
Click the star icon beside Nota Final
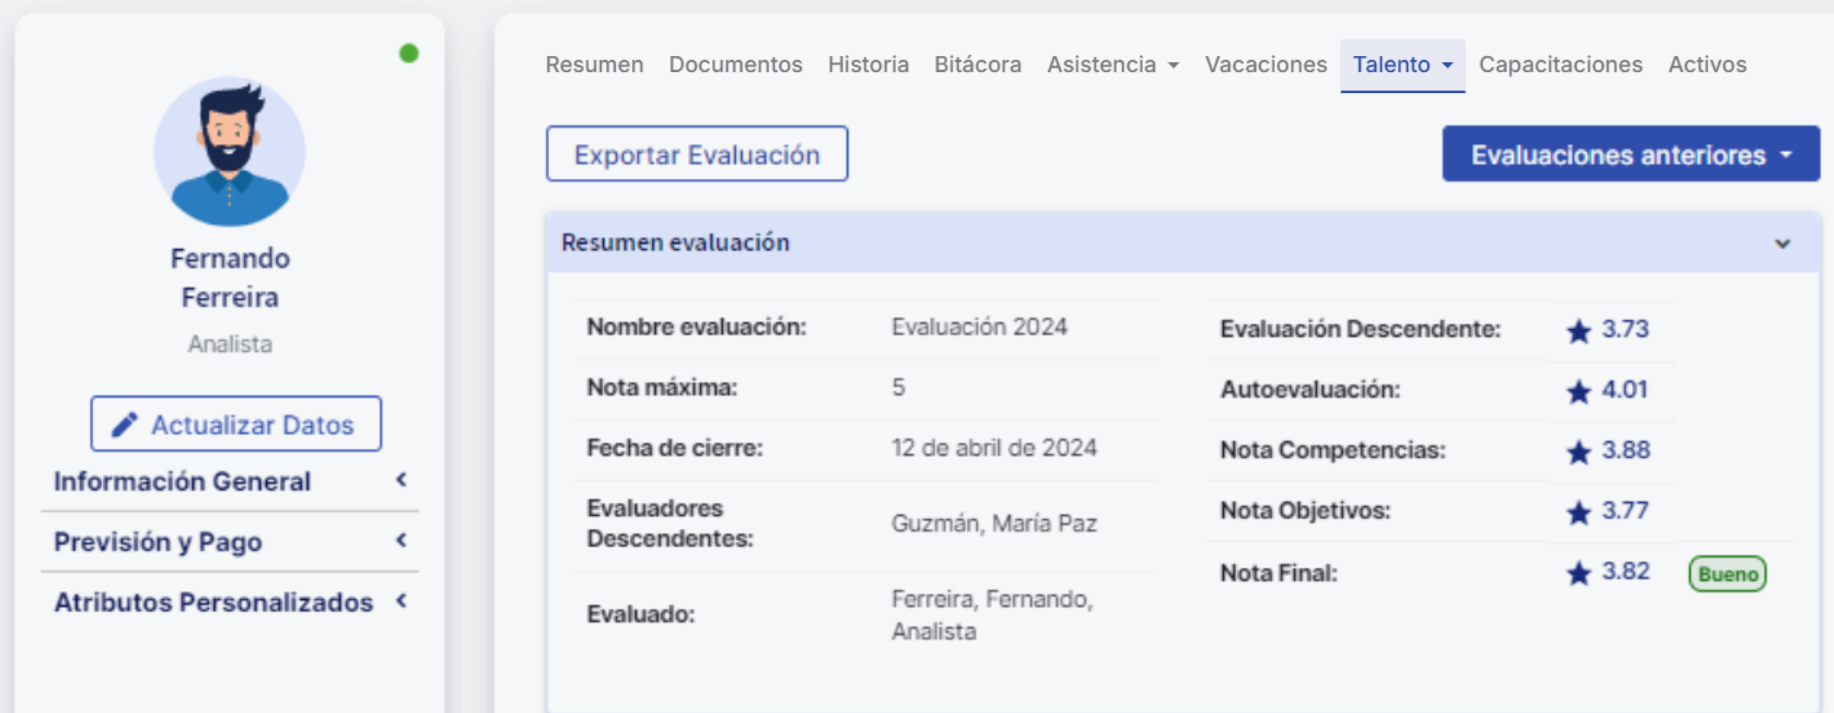click(1578, 573)
